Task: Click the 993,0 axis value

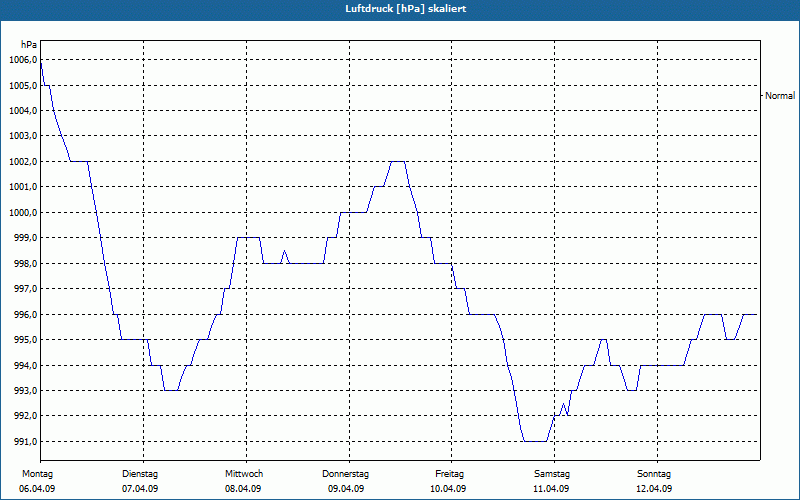Action: tap(25, 391)
